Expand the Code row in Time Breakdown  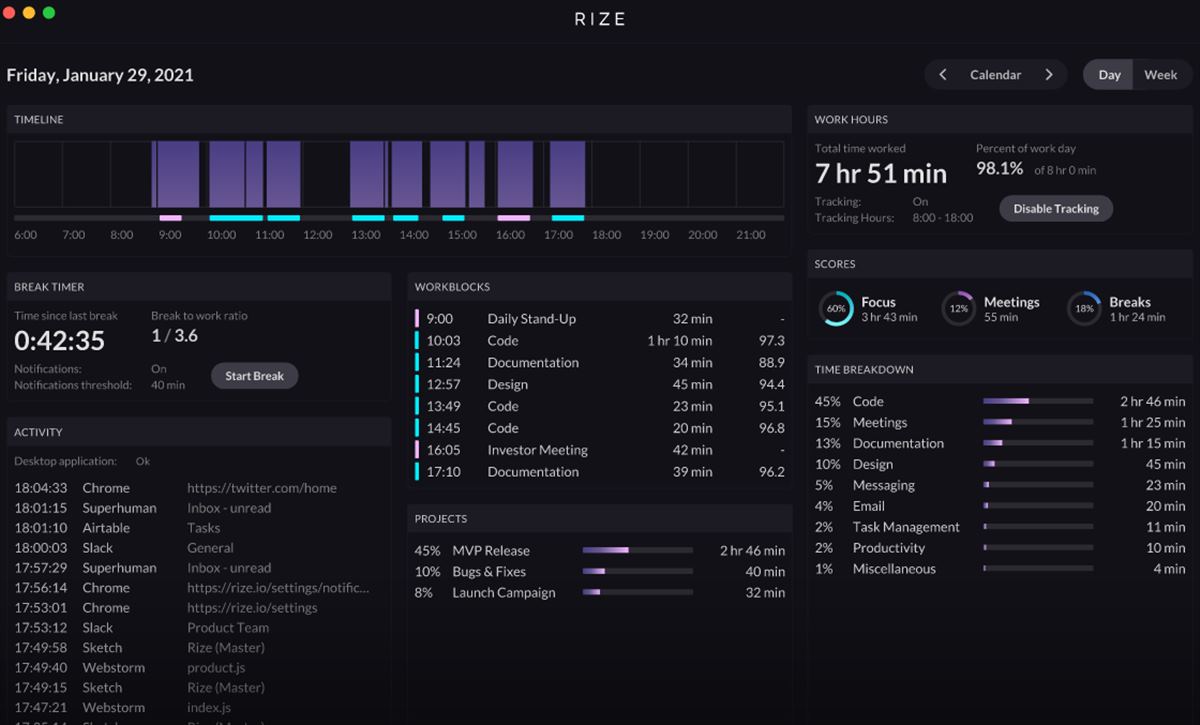(868, 401)
